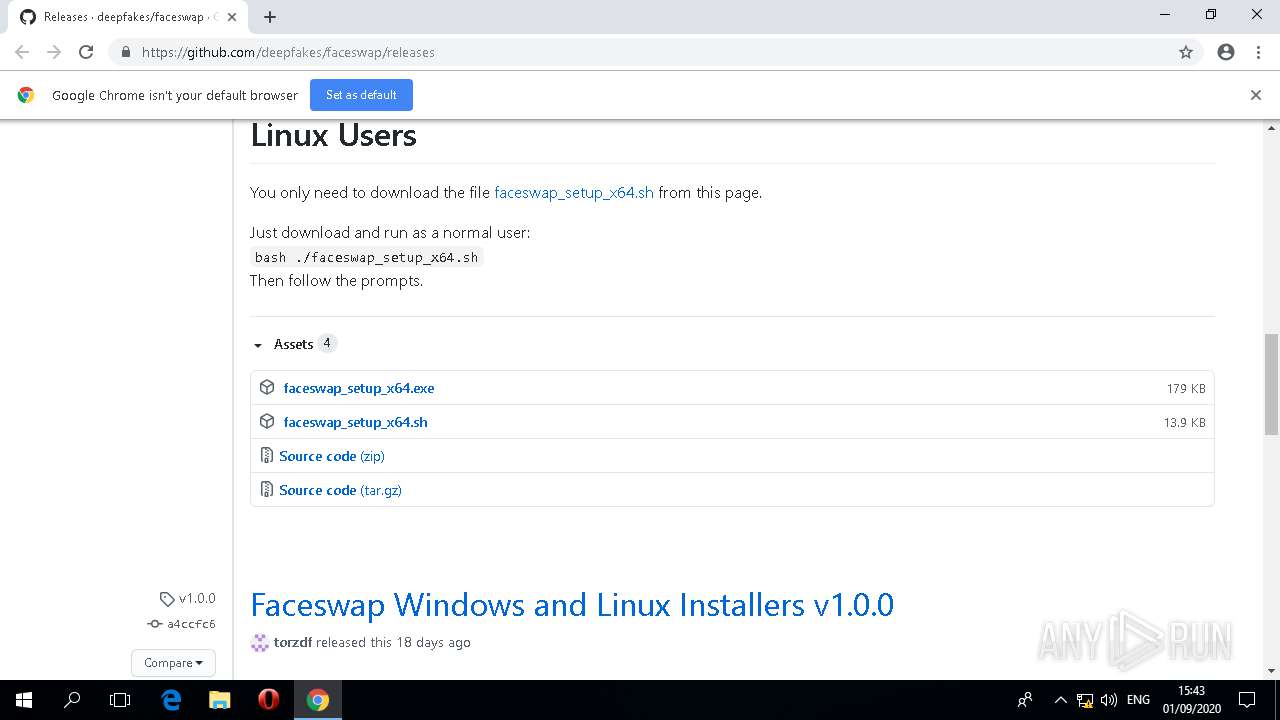Open torzdf's profile link

tap(293, 642)
